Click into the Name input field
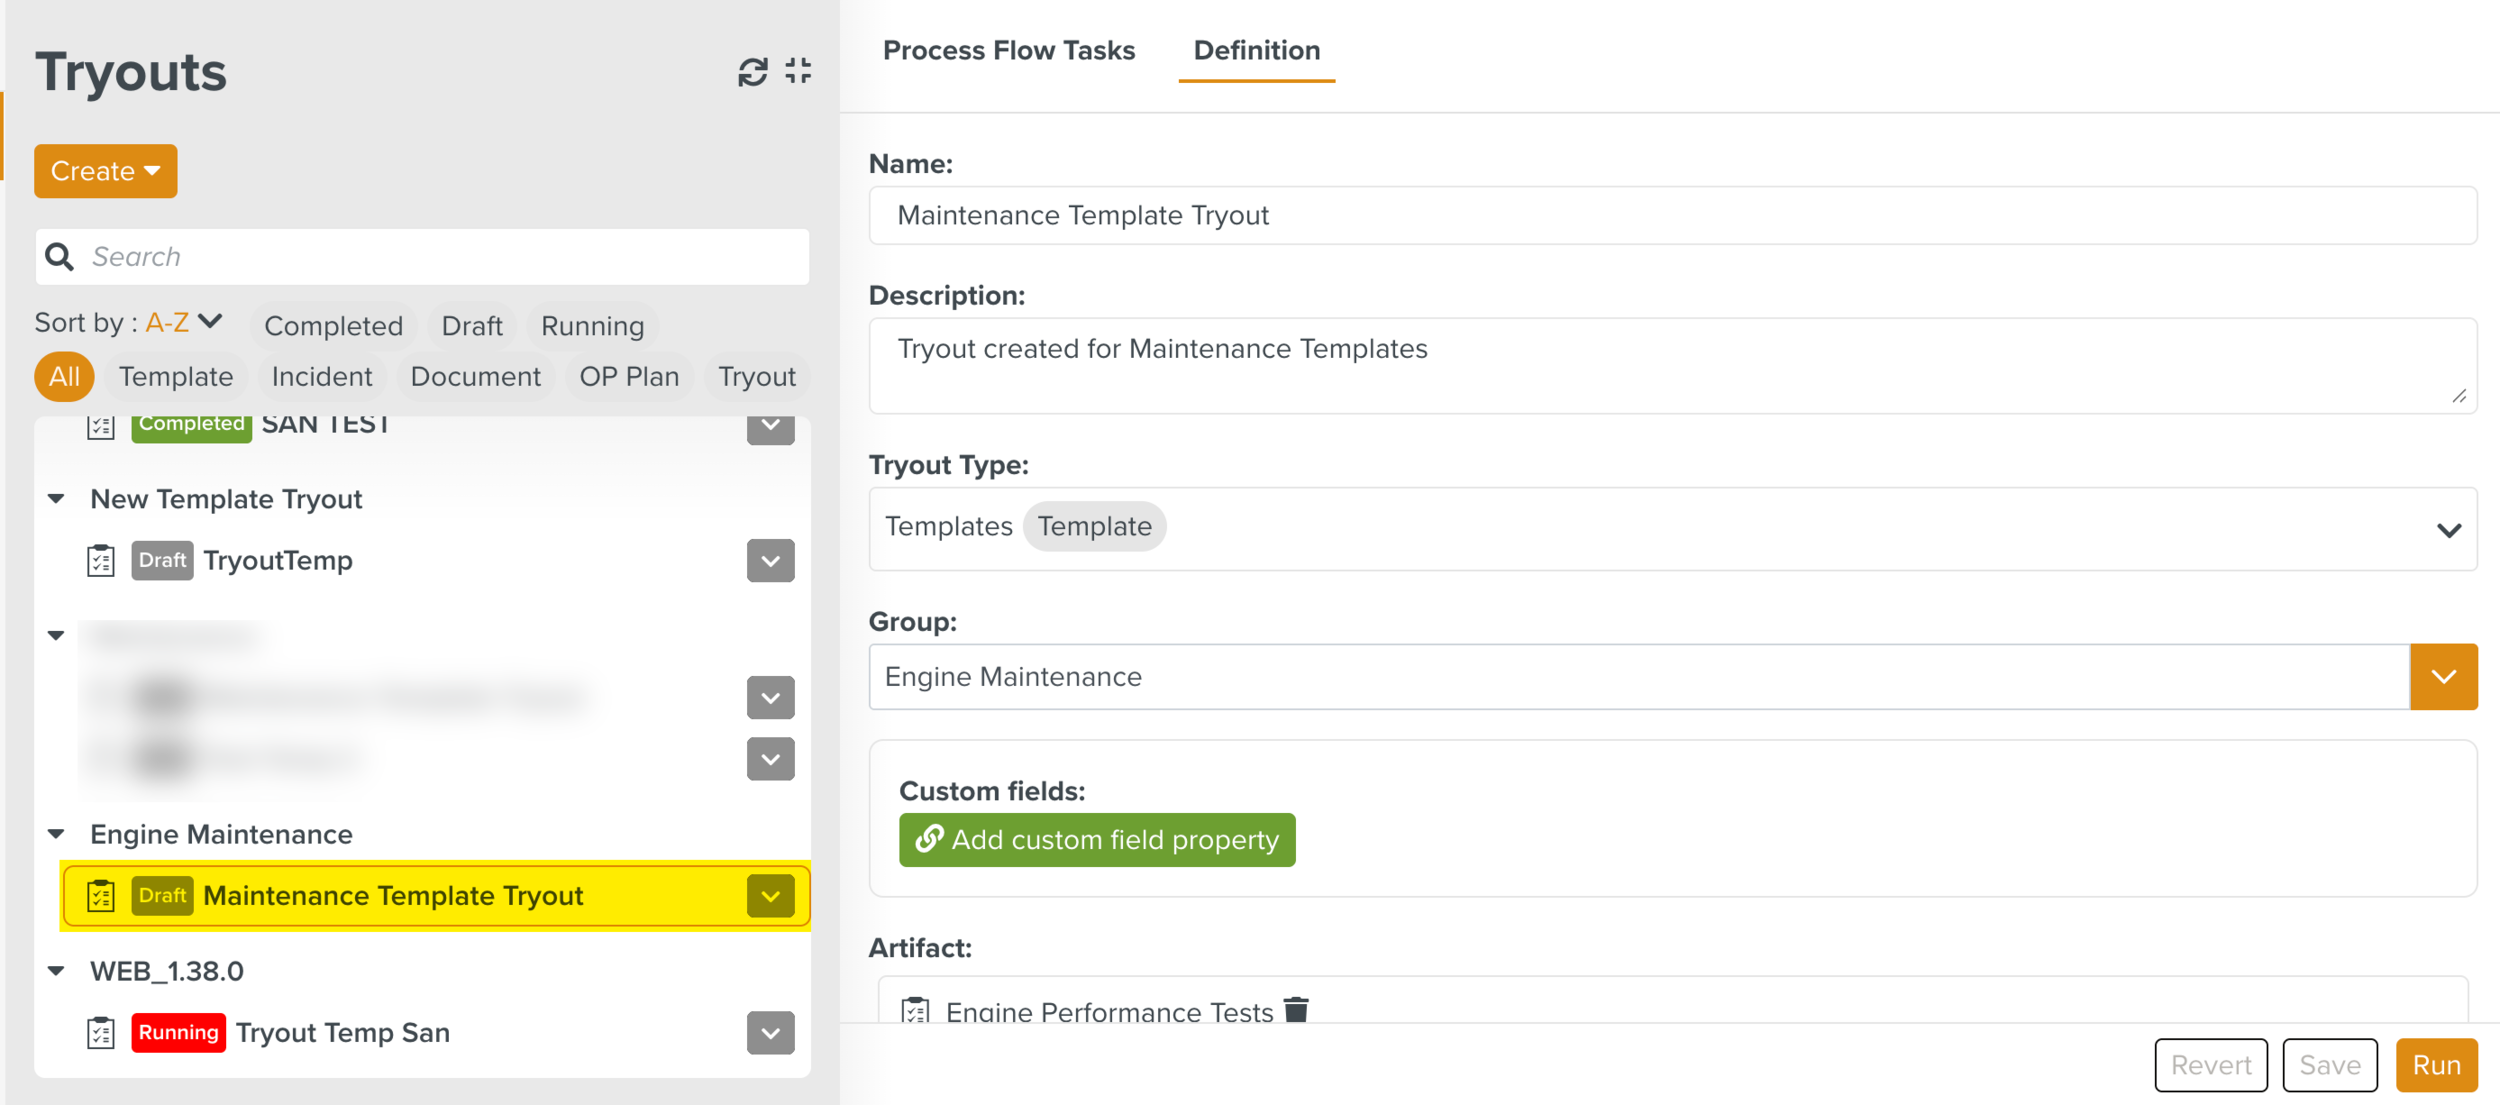 (1672, 216)
